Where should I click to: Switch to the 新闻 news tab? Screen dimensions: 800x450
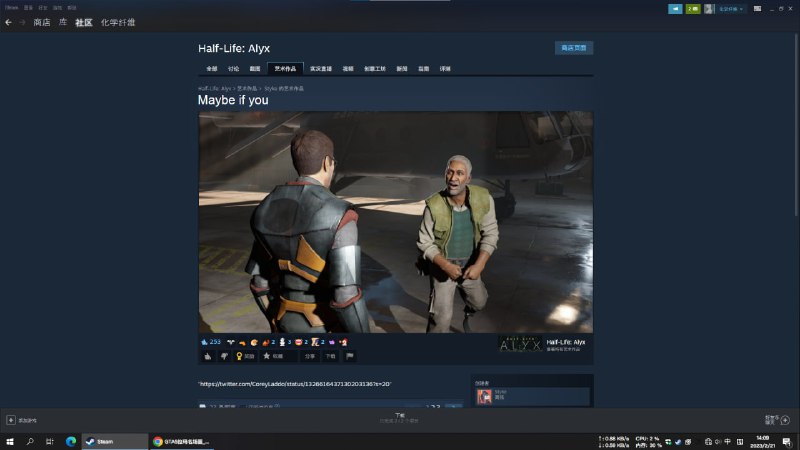pyautogui.click(x=402, y=69)
